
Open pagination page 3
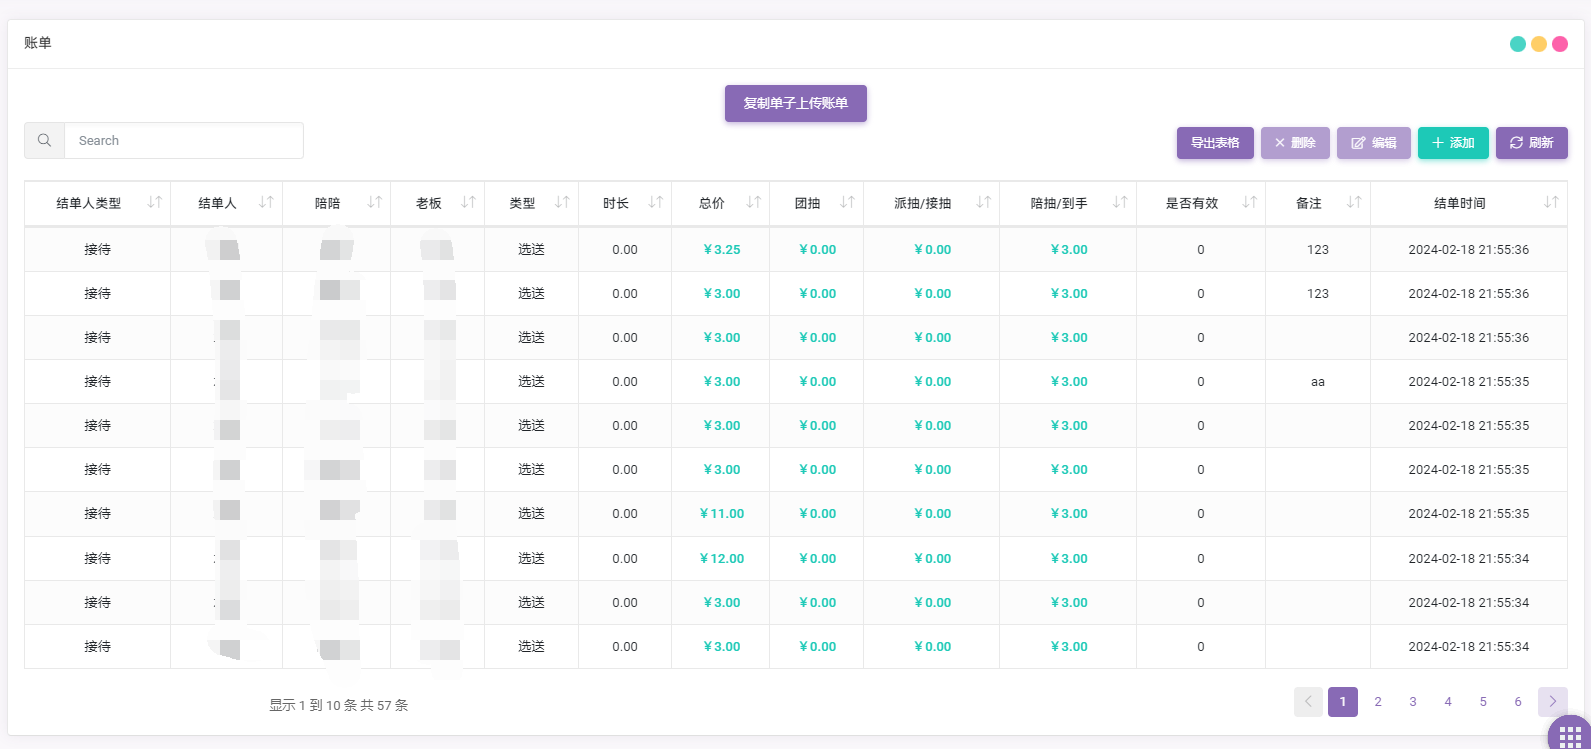tap(1413, 702)
